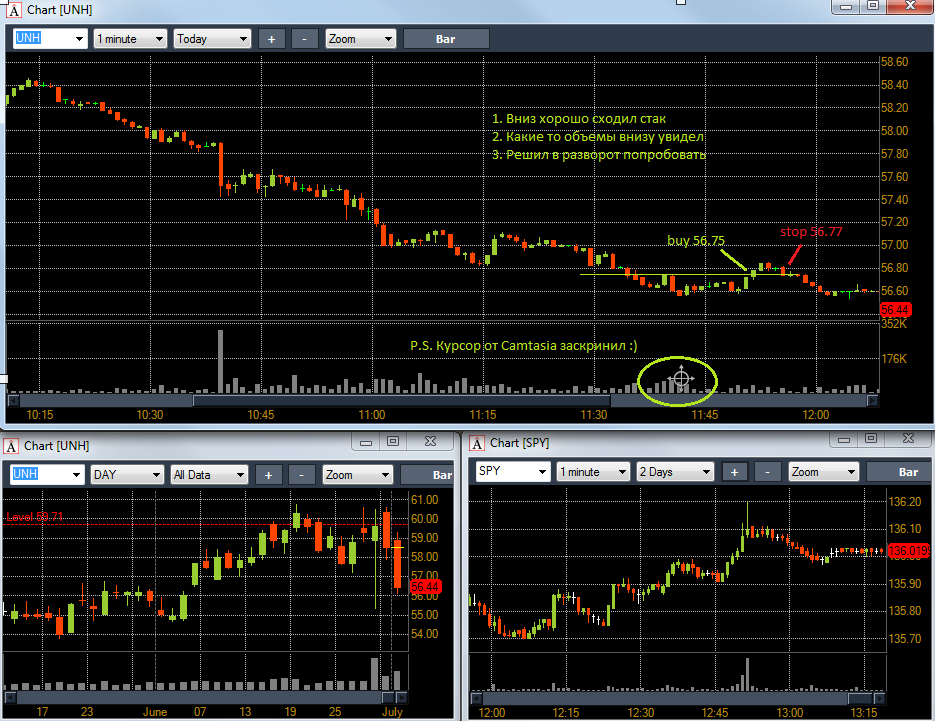Screen dimensions: 935x721
Task: Minimize the daily Chart [UNH] window
Action: [366, 442]
